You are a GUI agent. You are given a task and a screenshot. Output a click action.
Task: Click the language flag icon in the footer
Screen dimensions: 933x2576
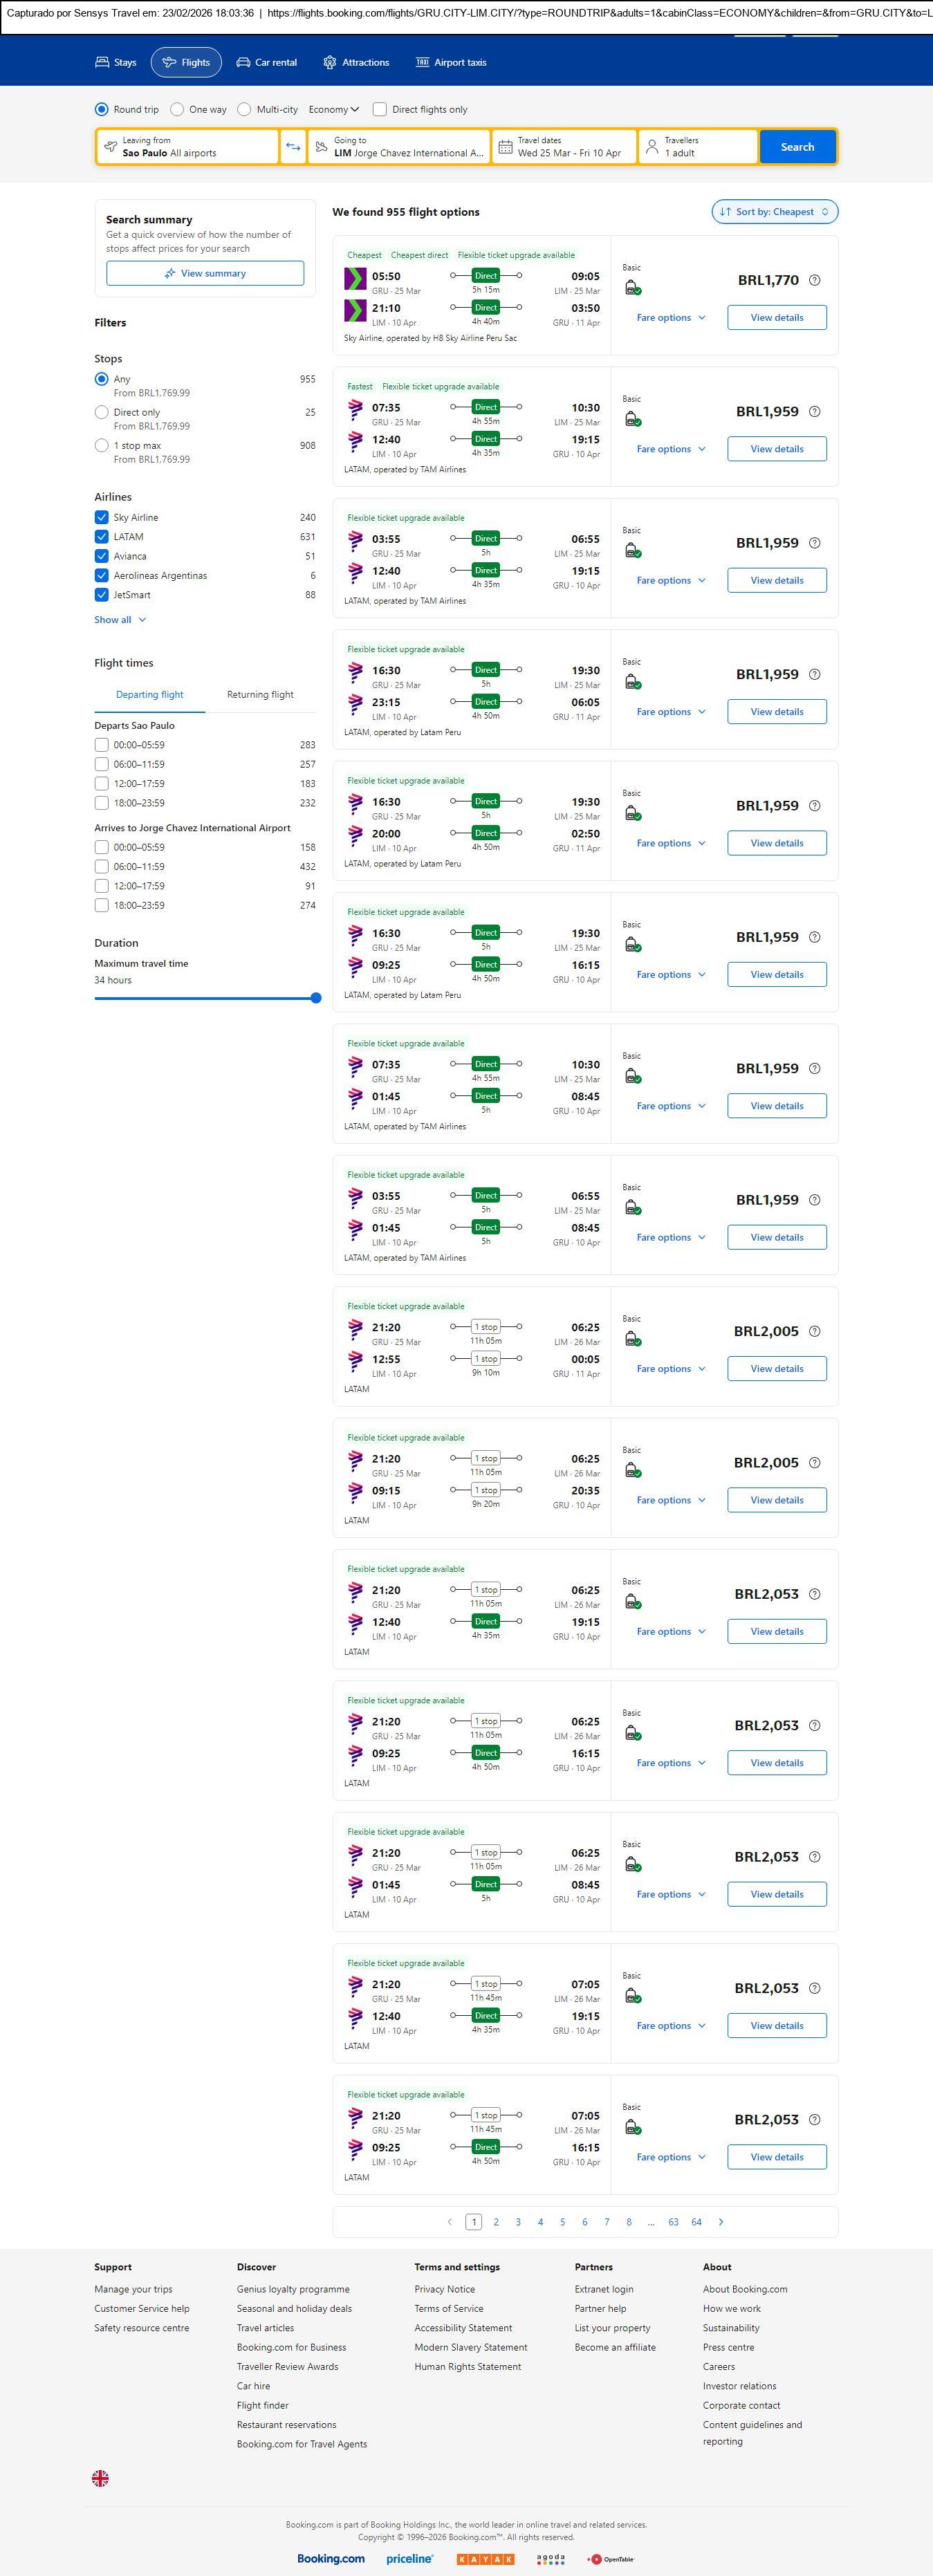[100, 2477]
